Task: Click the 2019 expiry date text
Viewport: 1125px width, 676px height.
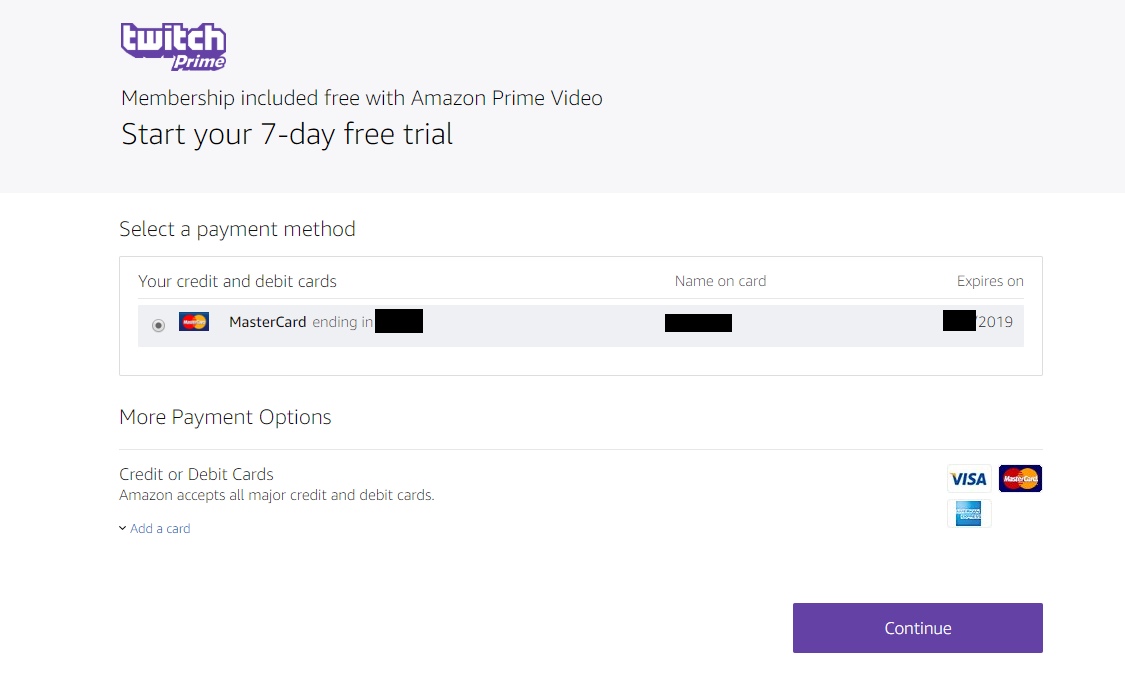Action: click(x=995, y=322)
